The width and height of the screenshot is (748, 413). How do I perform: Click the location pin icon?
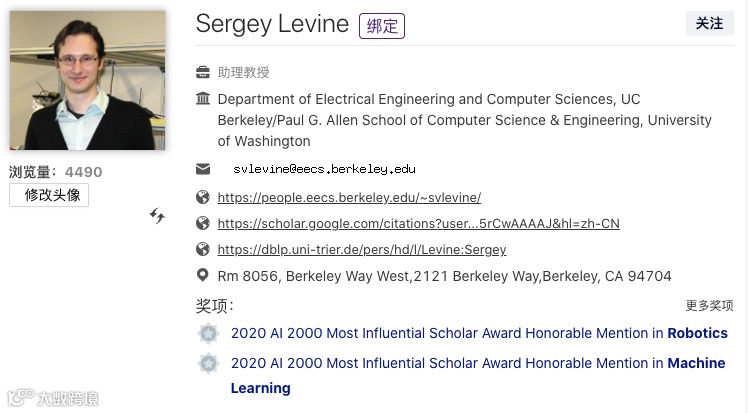(203, 275)
